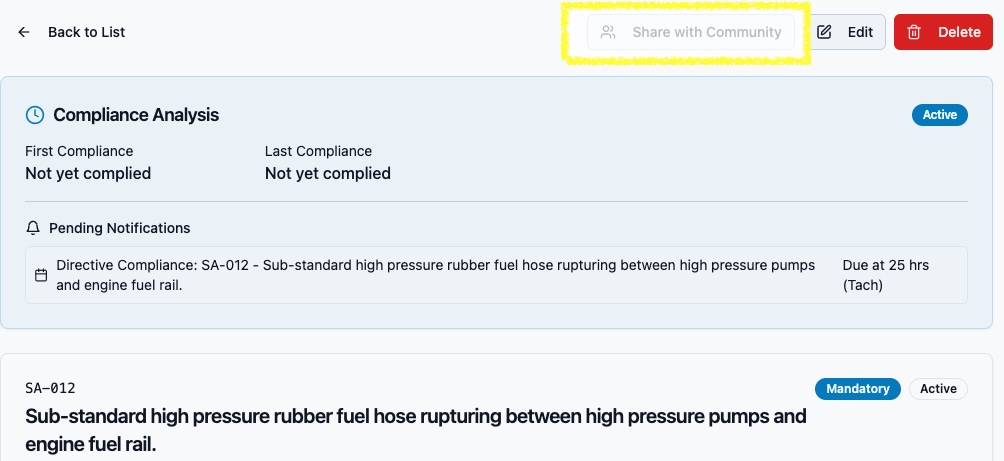This screenshot has height=461, width=1004.
Task: Click the bell icon for Pending Notifications
Action: [33, 228]
